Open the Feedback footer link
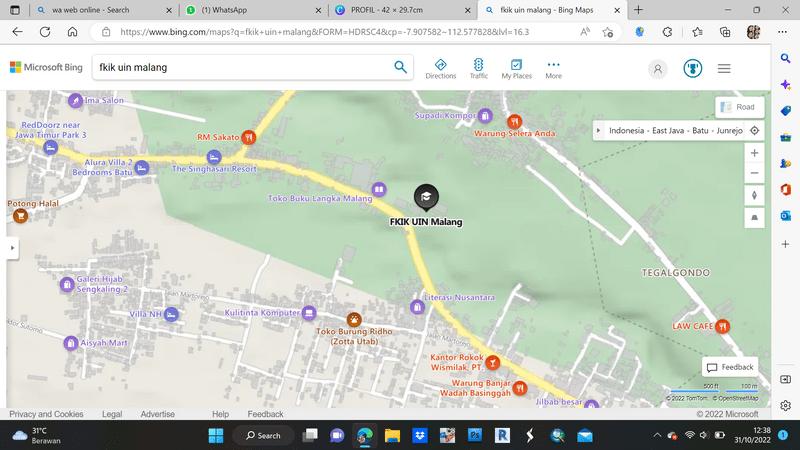Viewport: 800px width, 450px height. (x=265, y=414)
